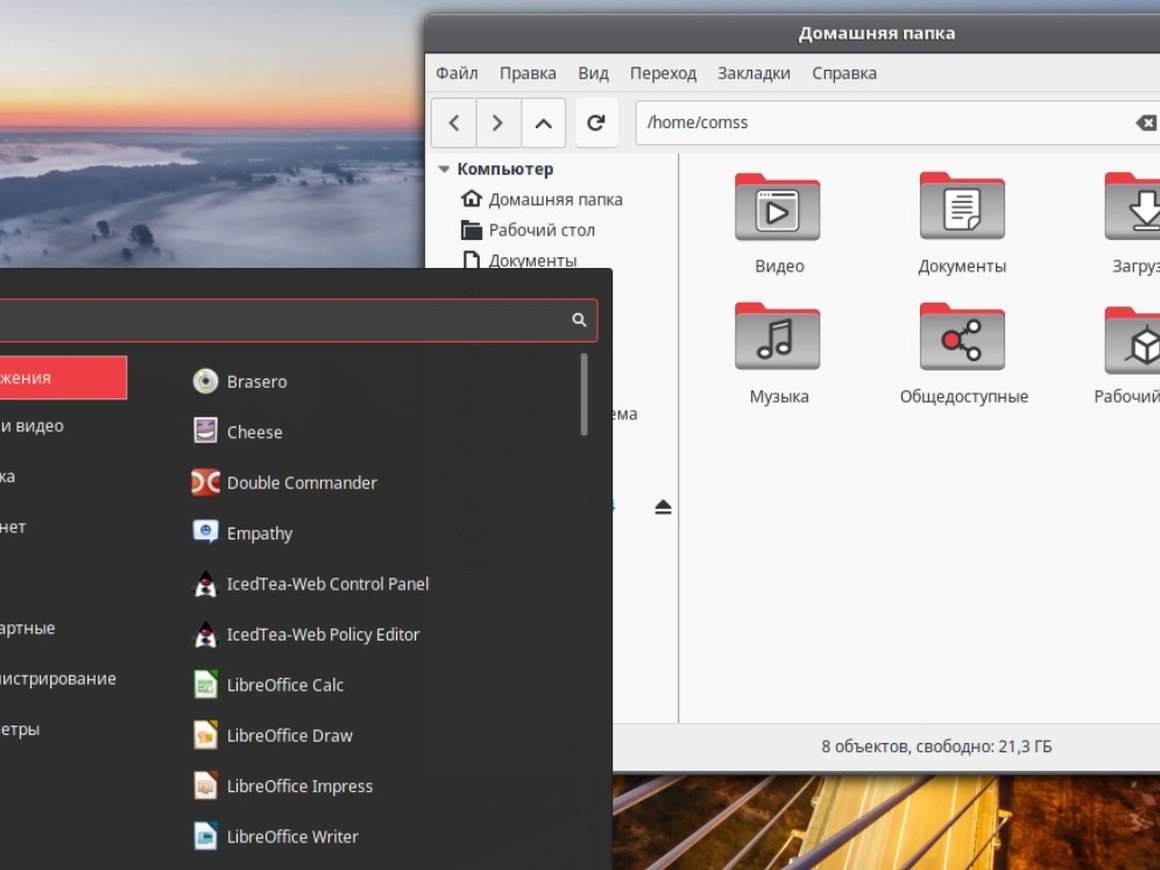Click the application menu scrollbar
This screenshot has height=870, width=1160.
pyautogui.click(x=584, y=395)
